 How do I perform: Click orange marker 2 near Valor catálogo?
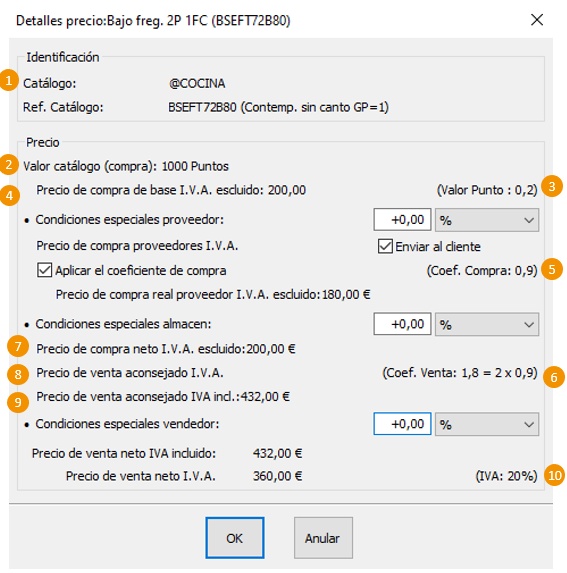(x=9, y=164)
